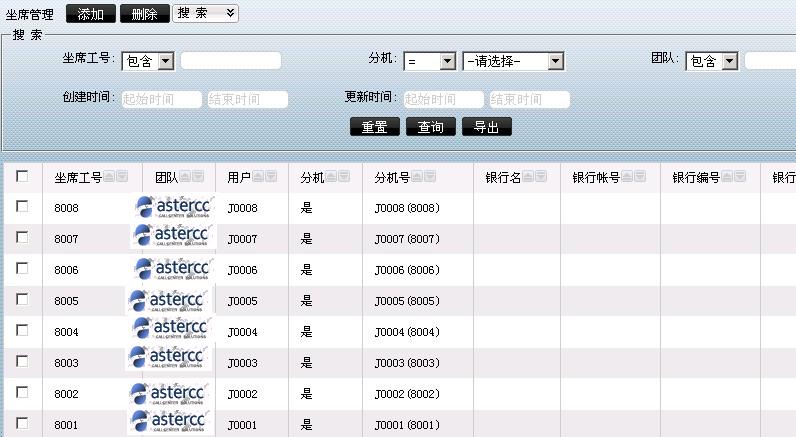This screenshot has height=437, width=796.
Task: Sort 坐席工号 column descending
Action: tap(122, 177)
